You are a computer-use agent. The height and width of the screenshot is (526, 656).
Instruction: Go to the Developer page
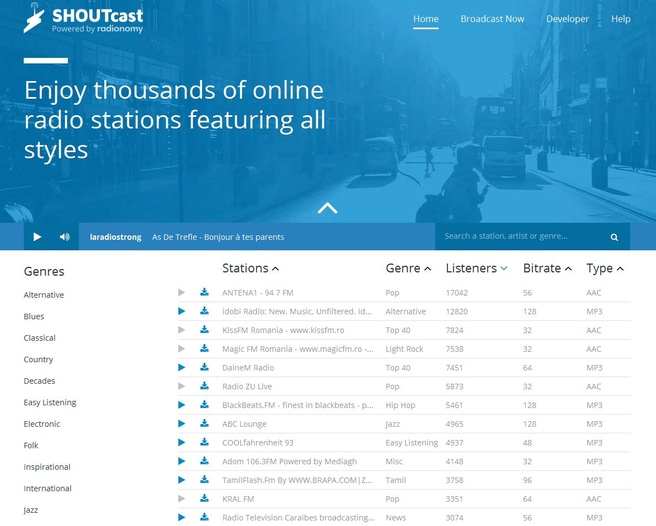coord(567,19)
